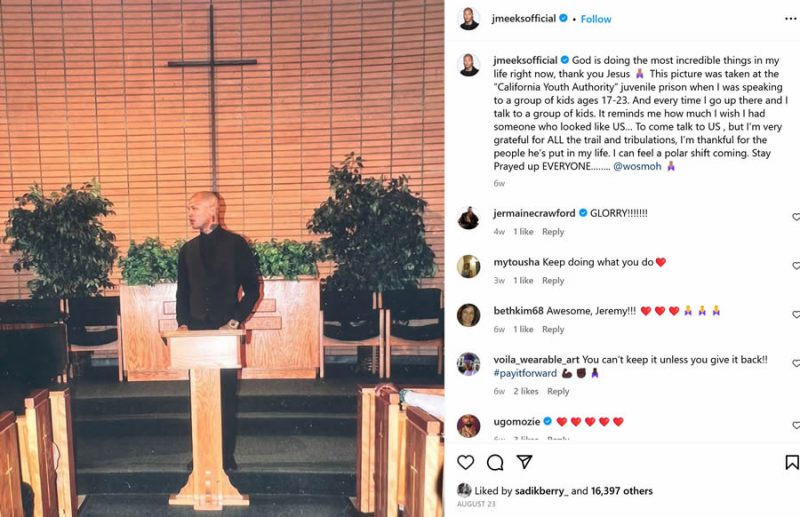The width and height of the screenshot is (800, 517).
Task: Share the post via the paper plane icon
Action: tap(524, 462)
